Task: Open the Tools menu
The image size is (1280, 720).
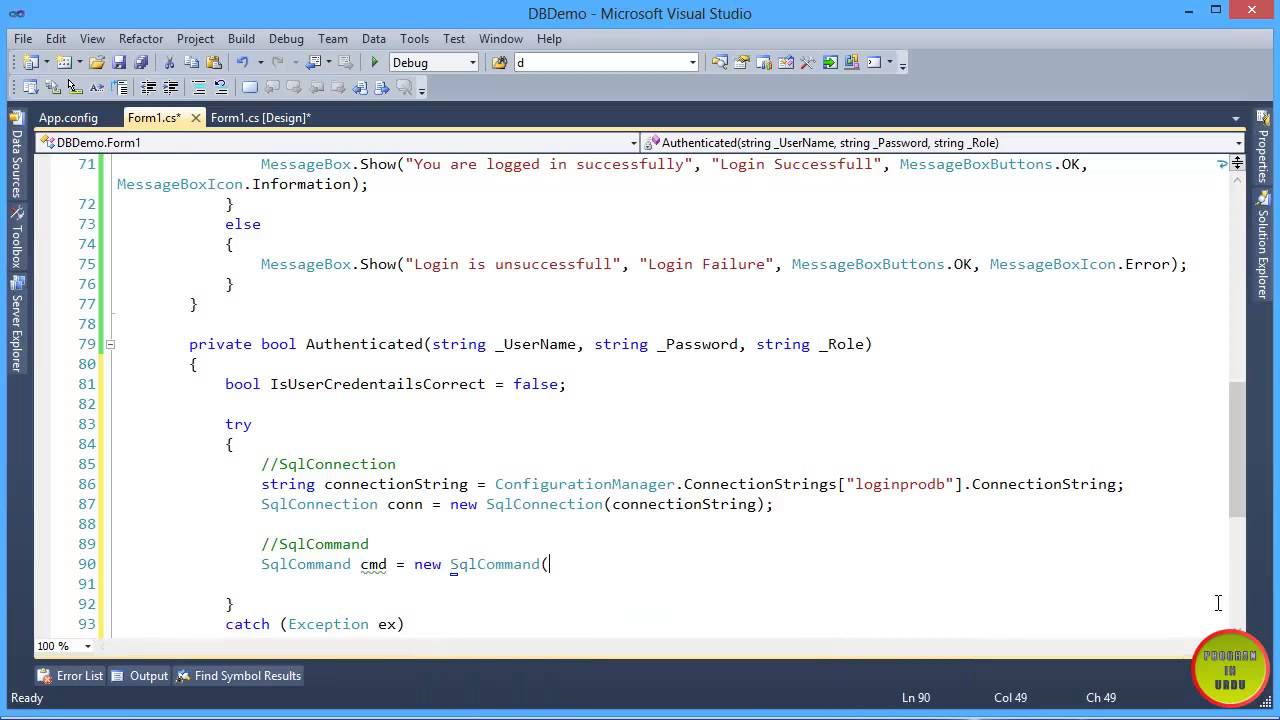Action: pos(414,38)
